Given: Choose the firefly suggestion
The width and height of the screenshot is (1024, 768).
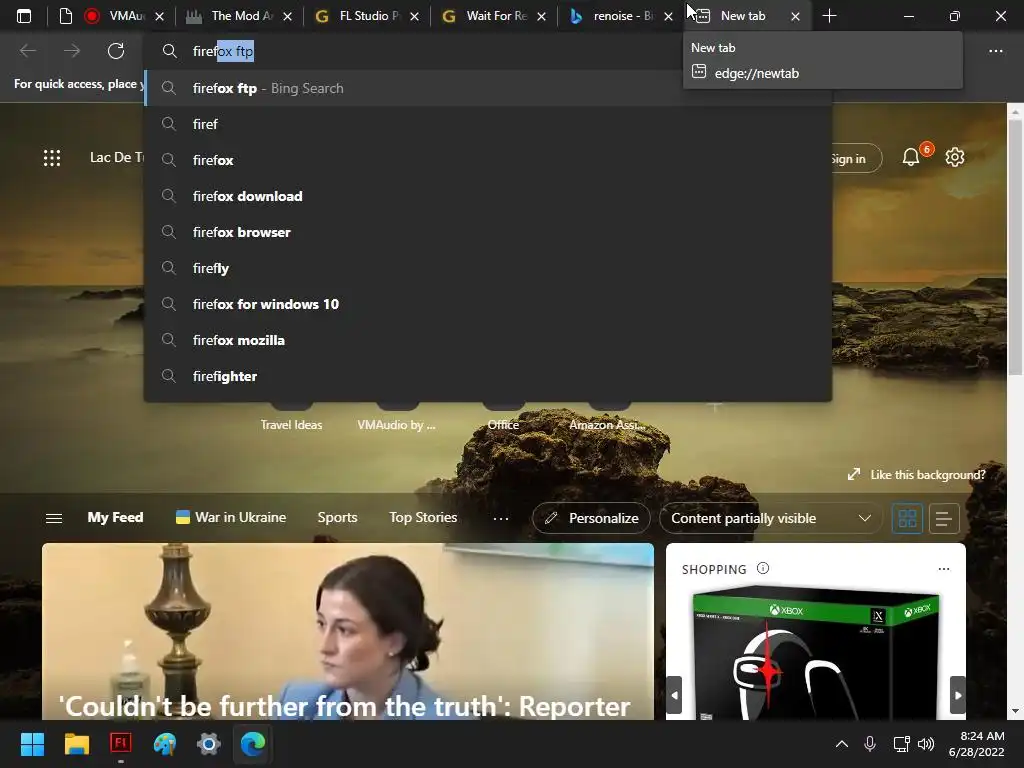Looking at the screenshot, I should (x=488, y=268).
